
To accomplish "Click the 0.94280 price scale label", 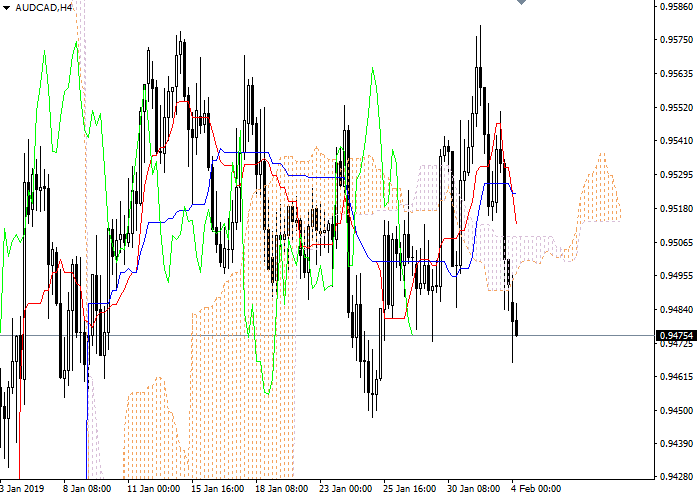I will [x=676, y=477].
